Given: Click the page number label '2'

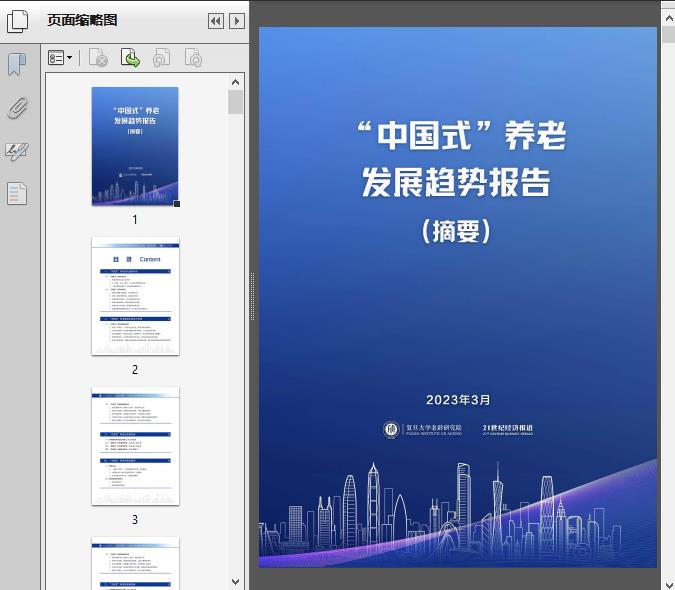Looking at the screenshot, I should [135, 369].
